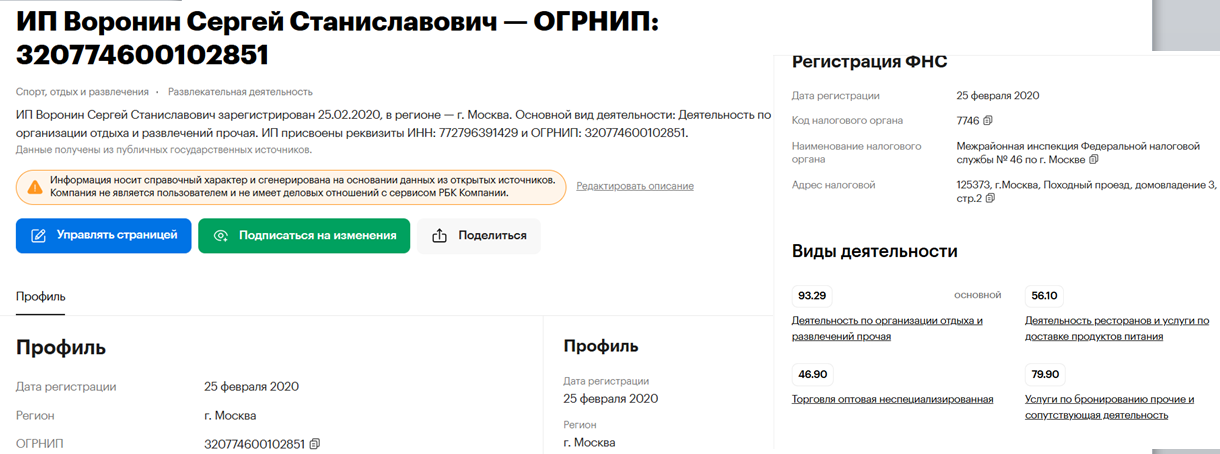Screen dimensions: 1220x454
Task: Select the activity code badge 56.10
Action: click(1044, 296)
